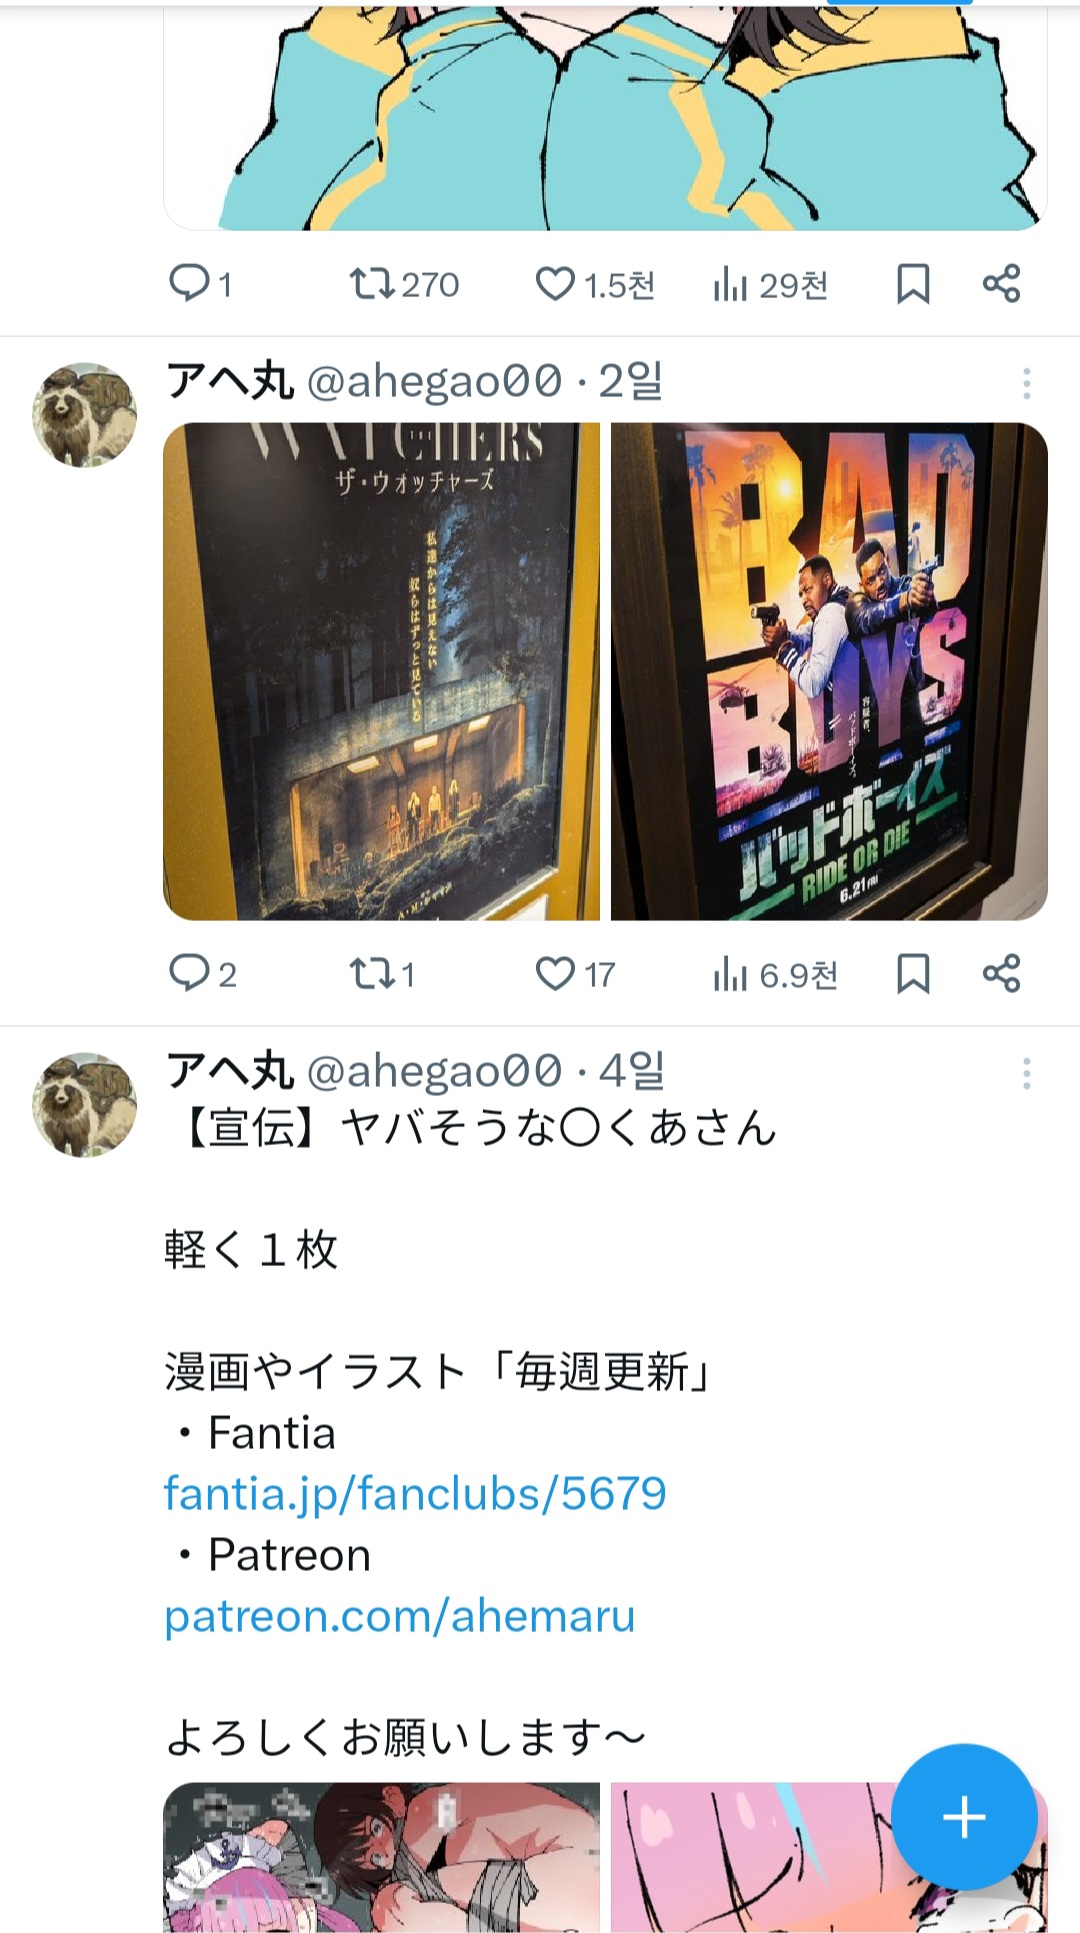Viewport: 1080px width, 1933px height.
Task: Open more options on the 2일 post
Action: coord(1026,383)
